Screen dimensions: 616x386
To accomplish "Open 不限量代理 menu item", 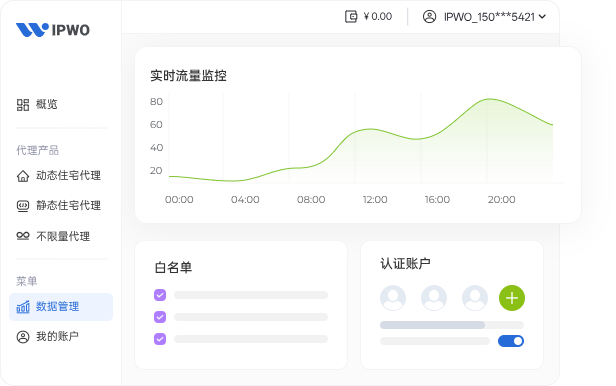I will 63,236.
